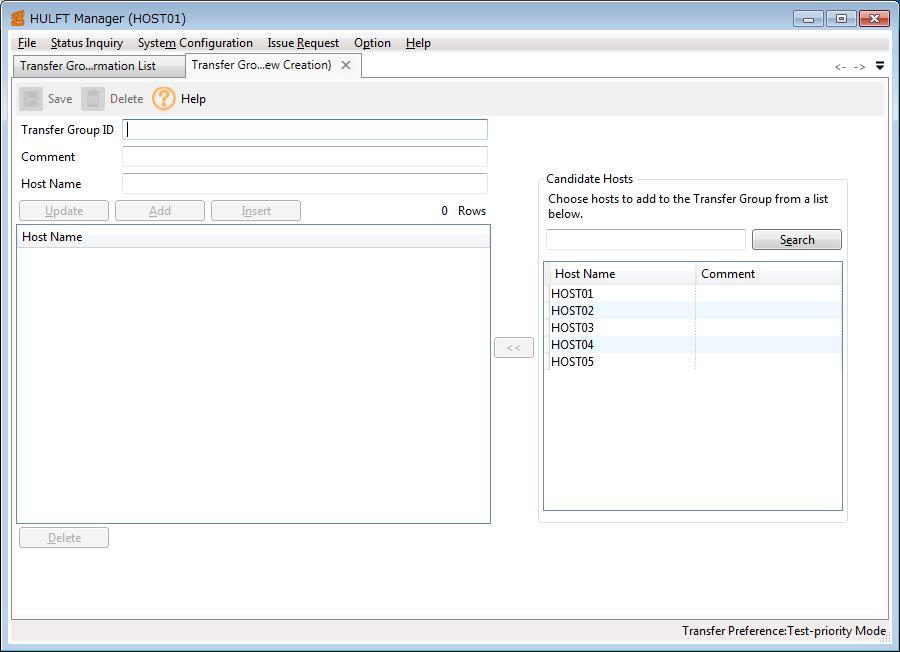Screen dimensions: 900x652
Task: Open the Help menu in menu bar
Action: [x=418, y=43]
